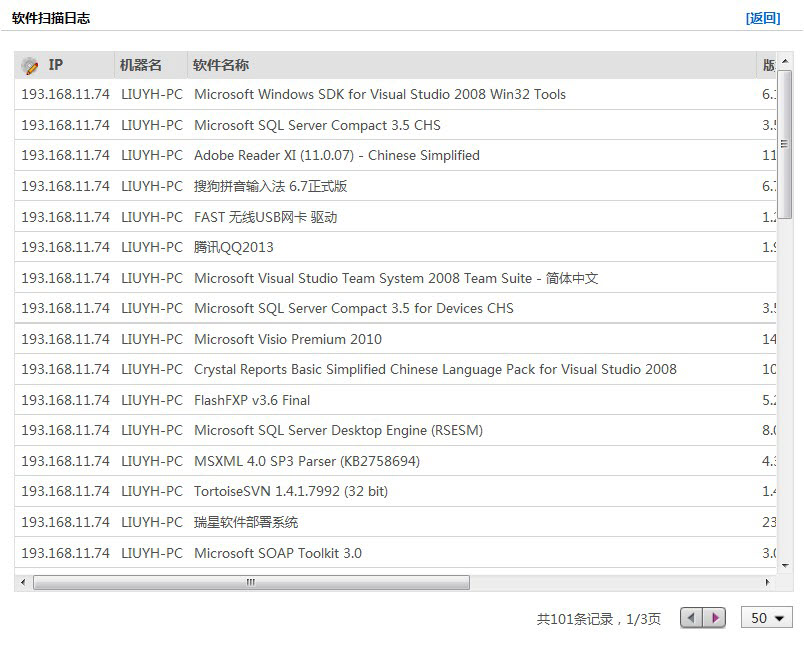804x650 pixels.
Task: Sort by the 软件名称 column header
Action: click(221, 65)
